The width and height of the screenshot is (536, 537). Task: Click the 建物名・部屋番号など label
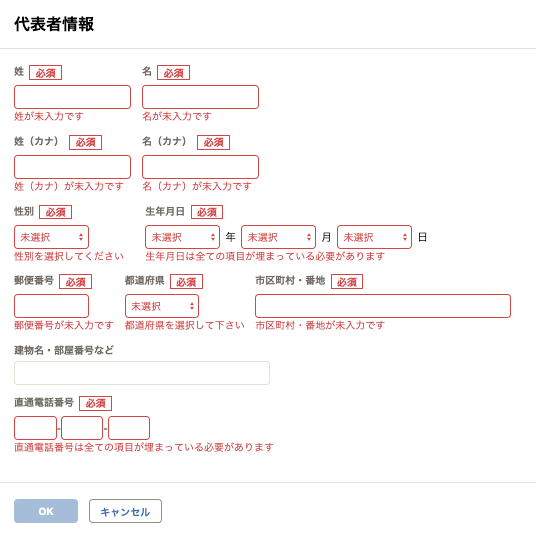pyautogui.click(x=64, y=350)
